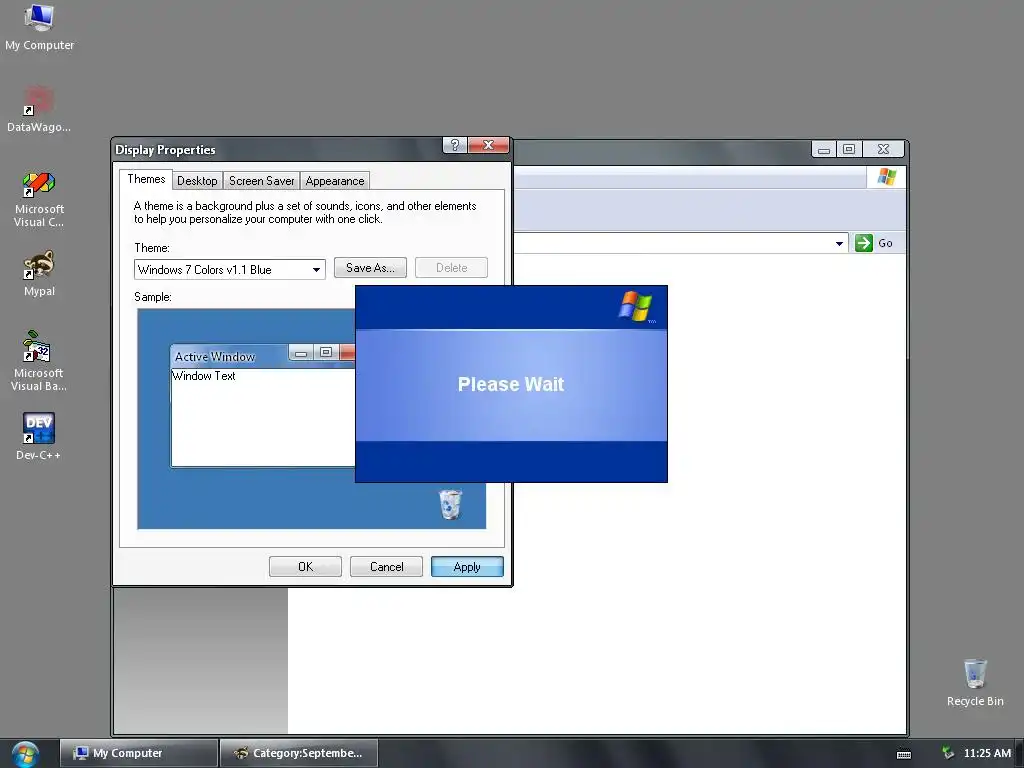Click the 11:25 AM clock
The height and width of the screenshot is (768, 1024).
(x=987, y=753)
